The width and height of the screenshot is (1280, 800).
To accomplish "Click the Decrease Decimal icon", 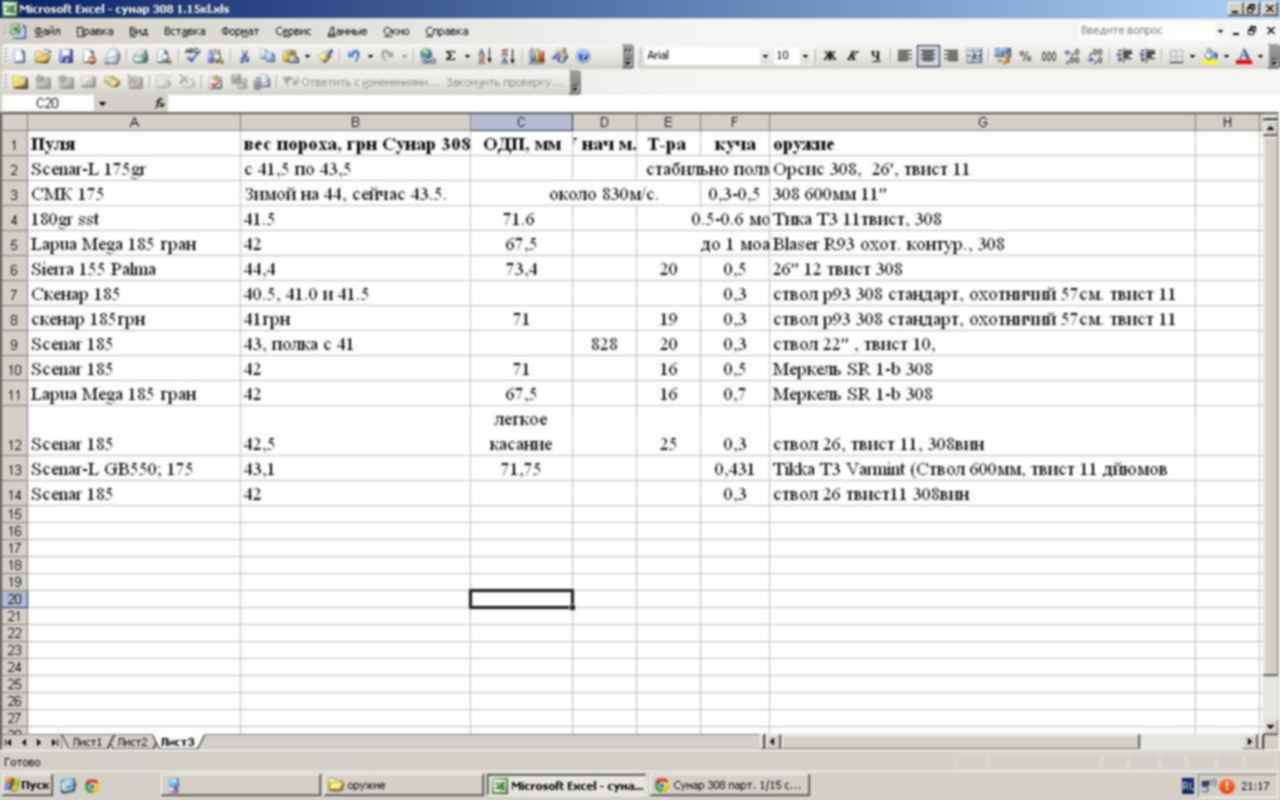I will (1094, 56).
